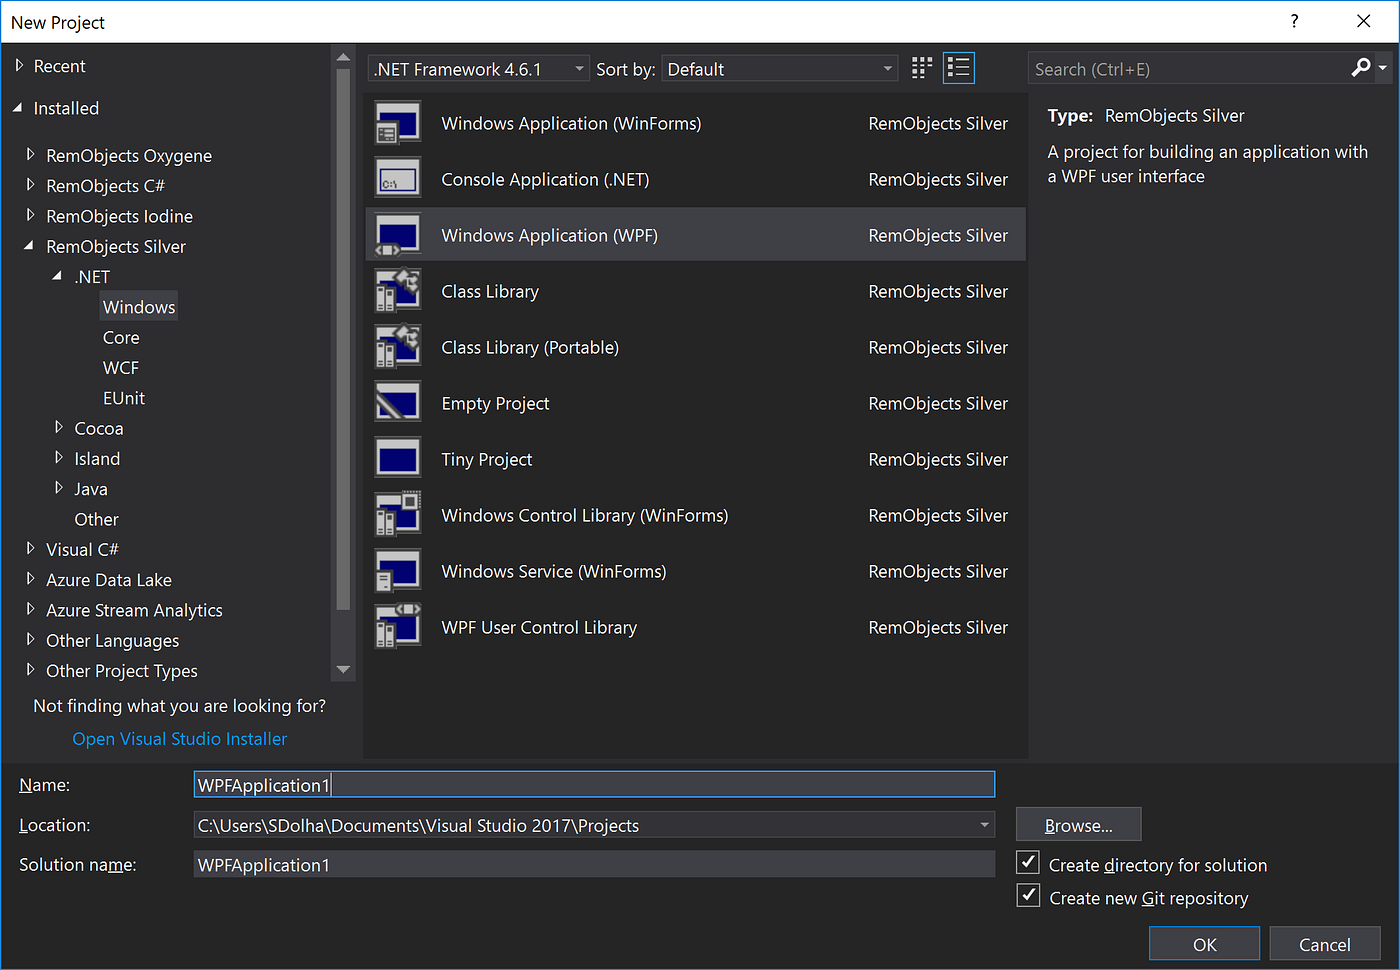Click the template list scrollbar down arrow
Screen dimensions: 1400x970
(343, 669)
